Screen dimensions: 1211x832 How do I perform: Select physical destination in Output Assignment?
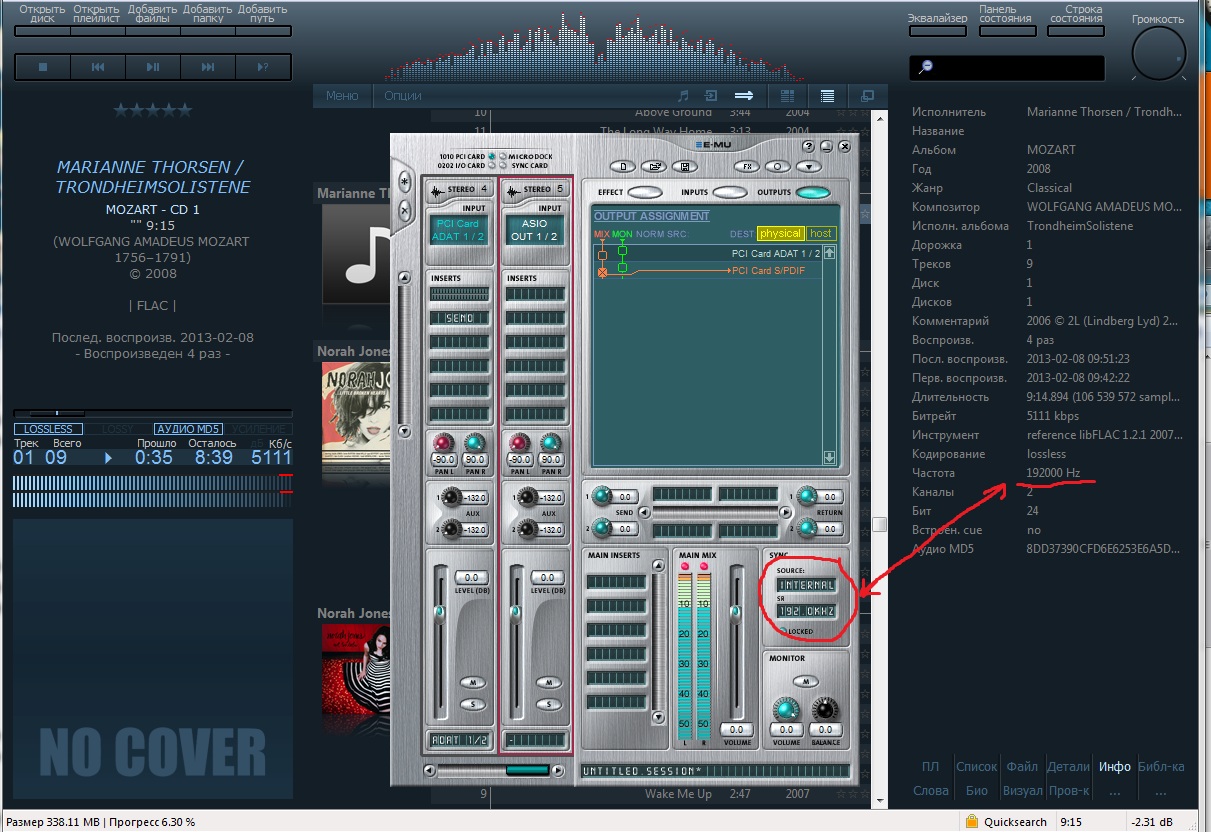780,233
